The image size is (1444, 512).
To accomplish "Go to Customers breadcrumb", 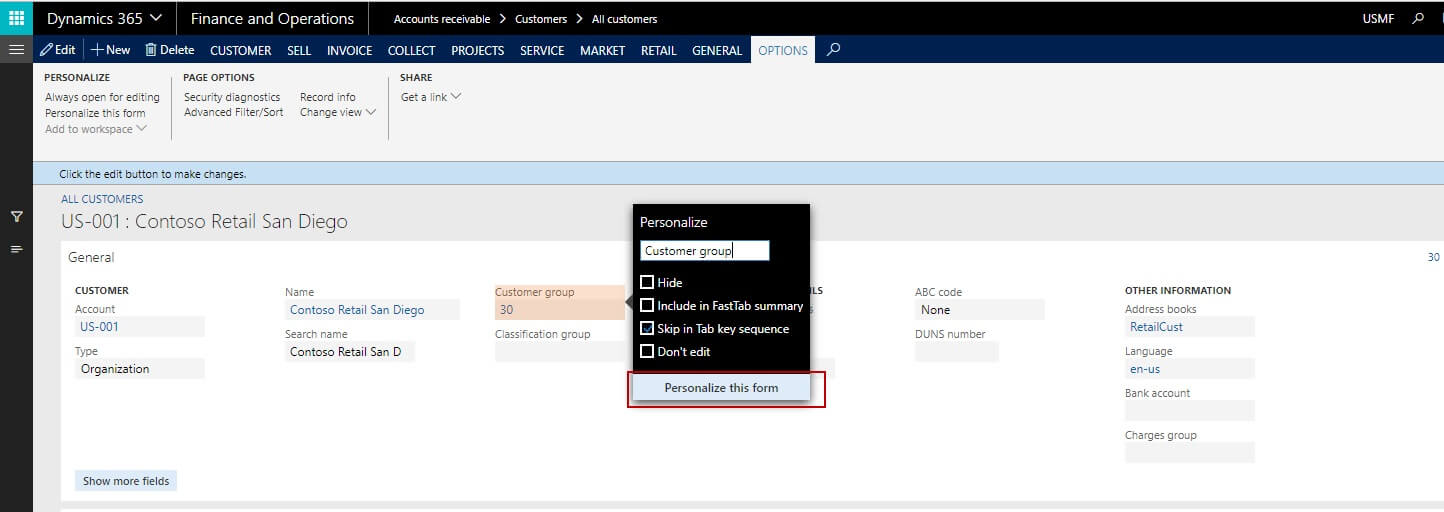I will (541, 19).
